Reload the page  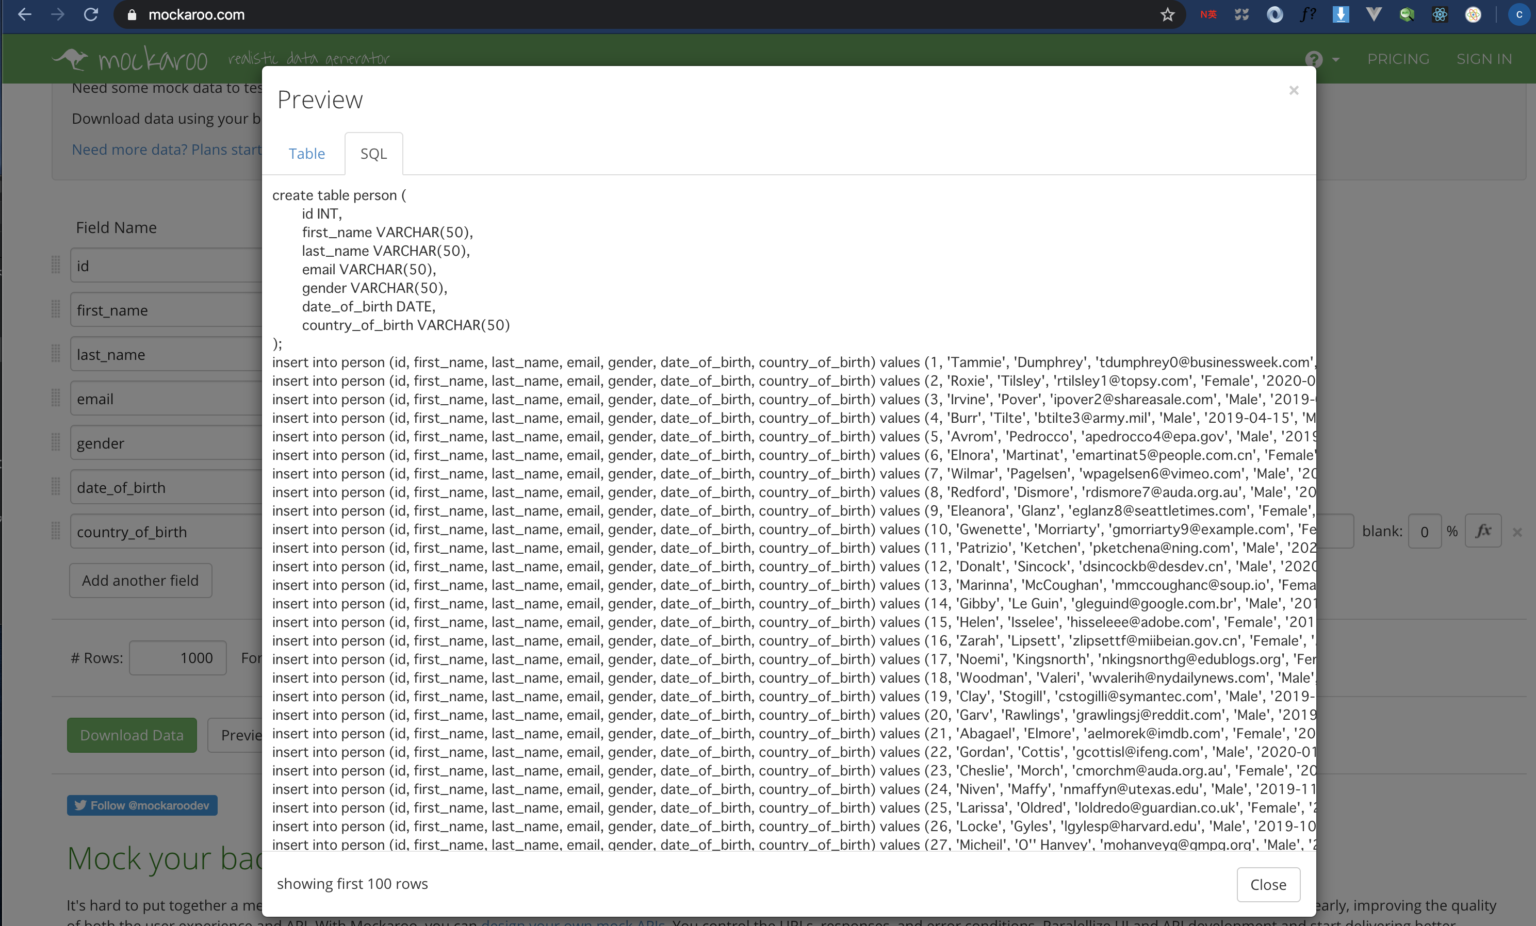91,14
